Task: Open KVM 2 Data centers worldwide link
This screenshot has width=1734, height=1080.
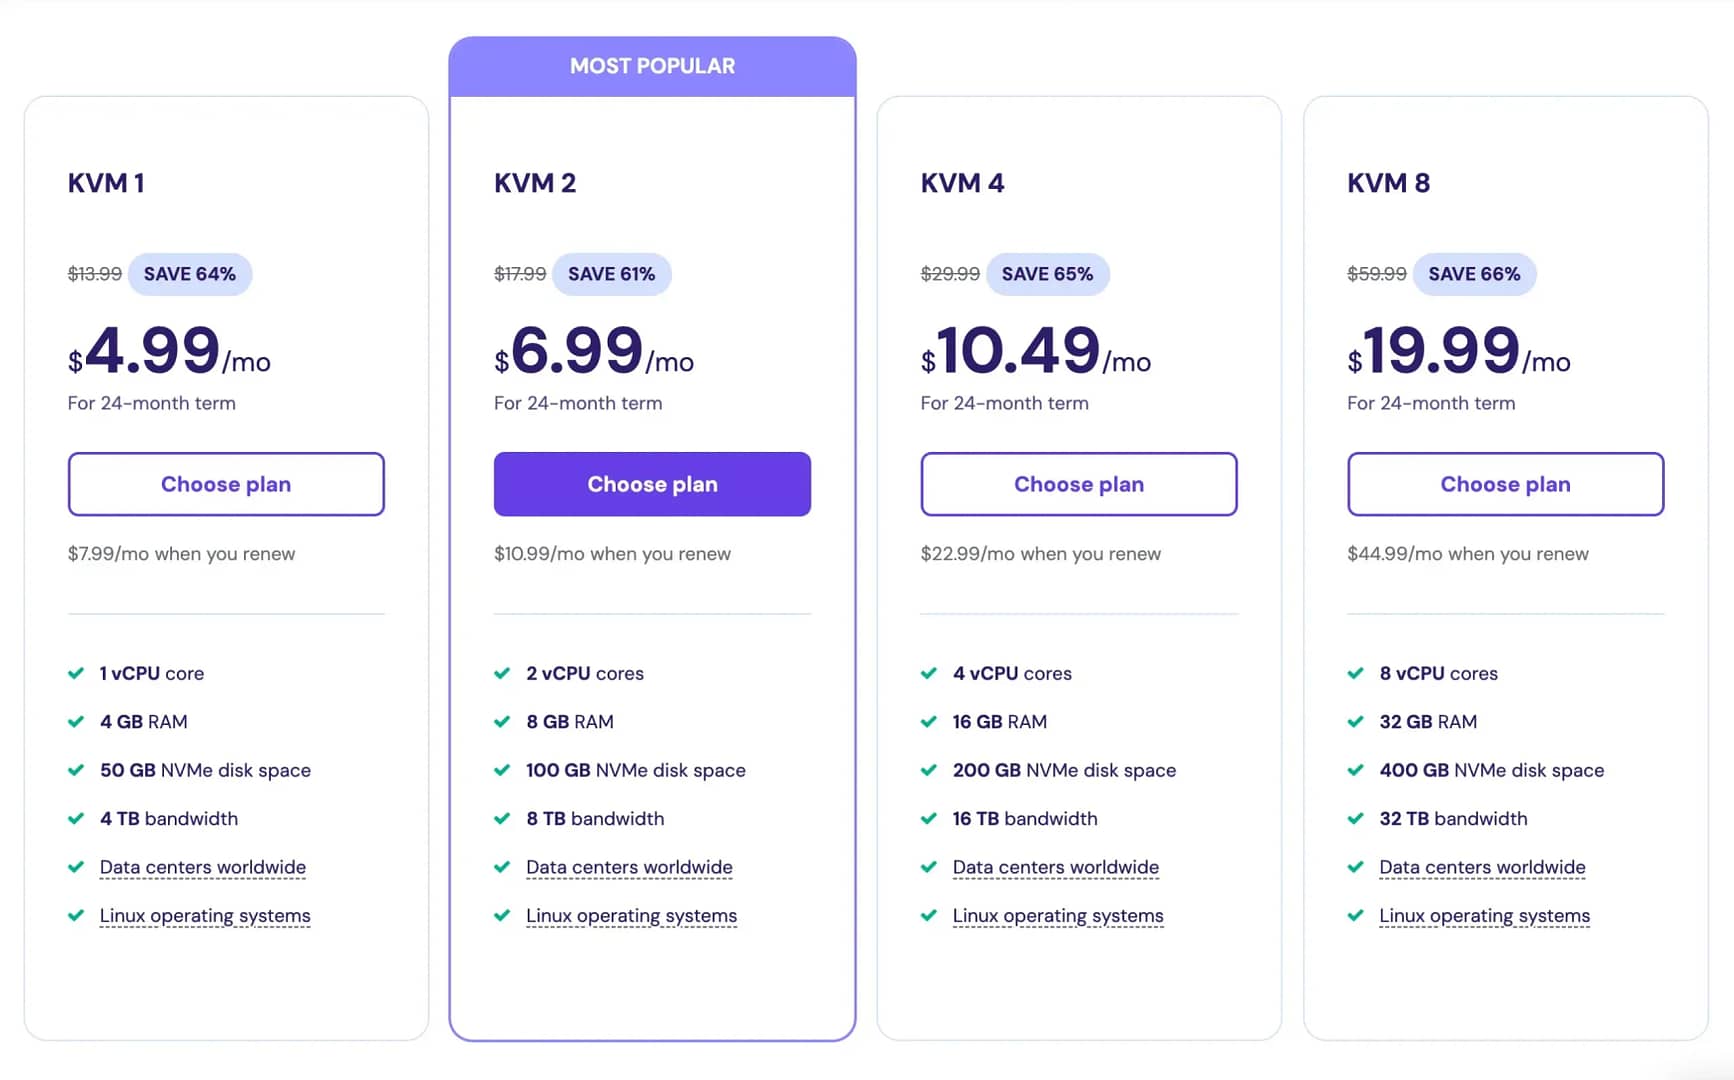Action: pos(629,867)
